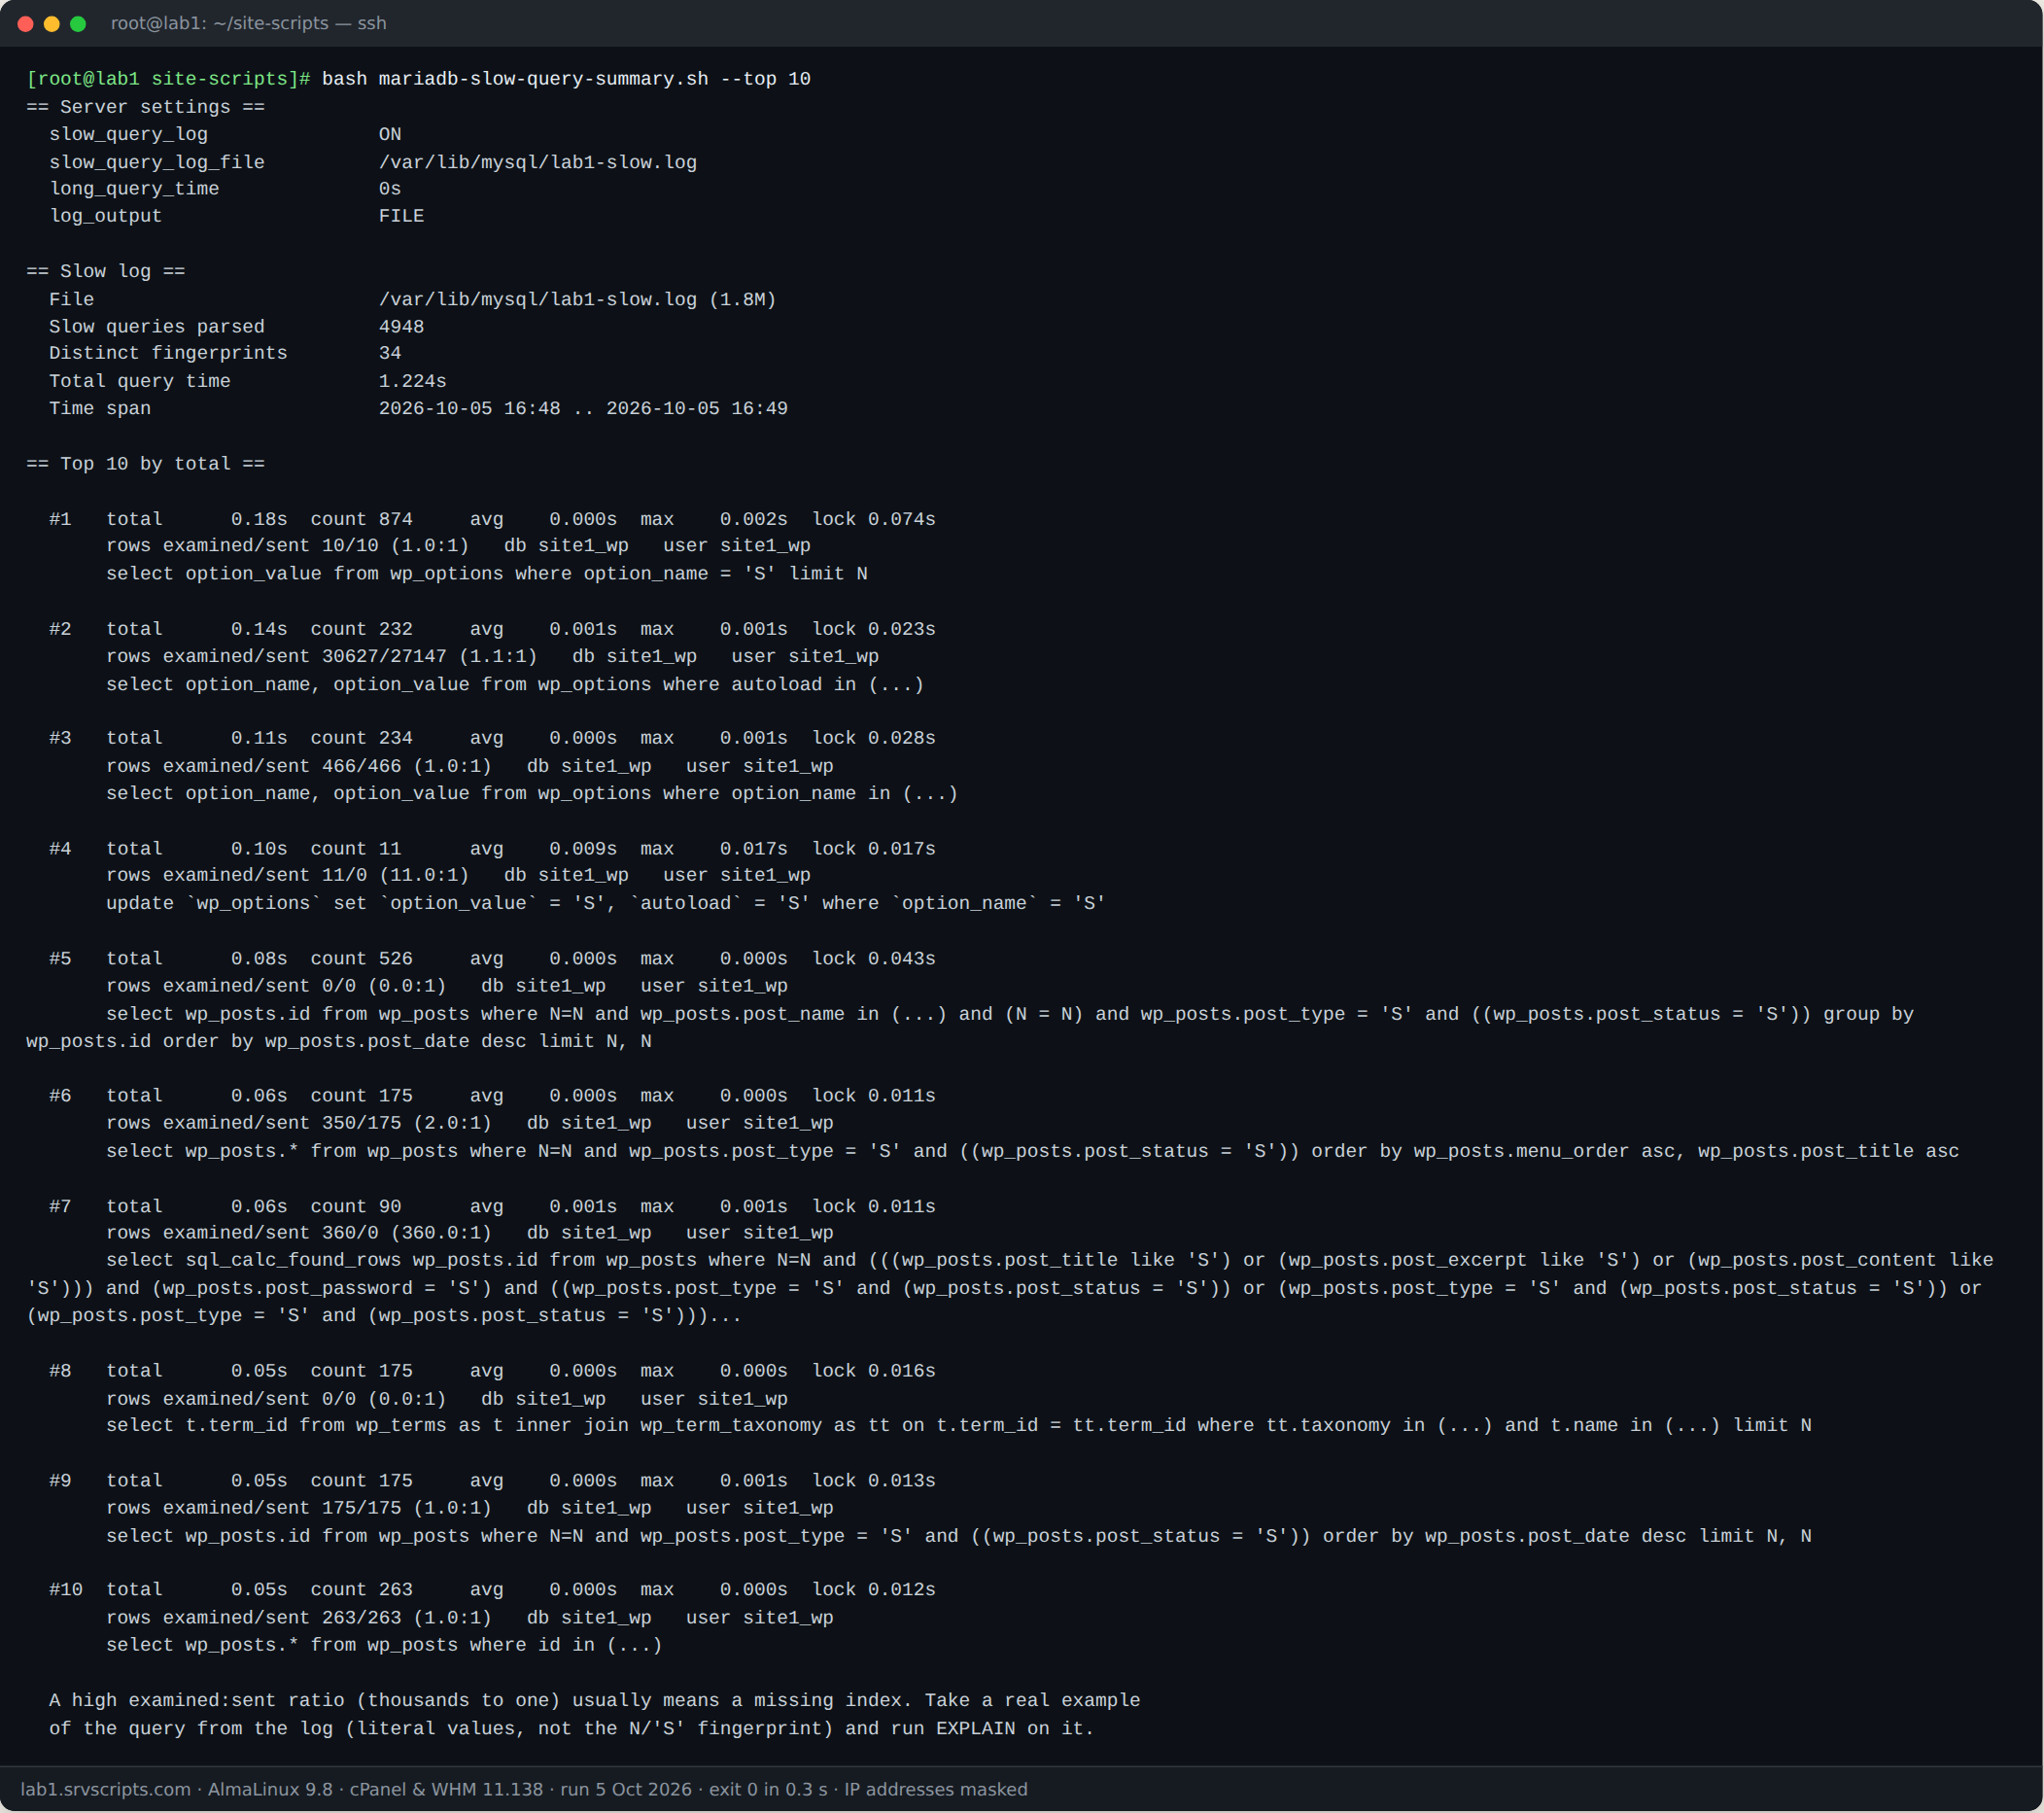The width and height of the screenshot is (2044, 1813).
Task: Click the query with 'where autoload in (...)'
Action: 515,685
